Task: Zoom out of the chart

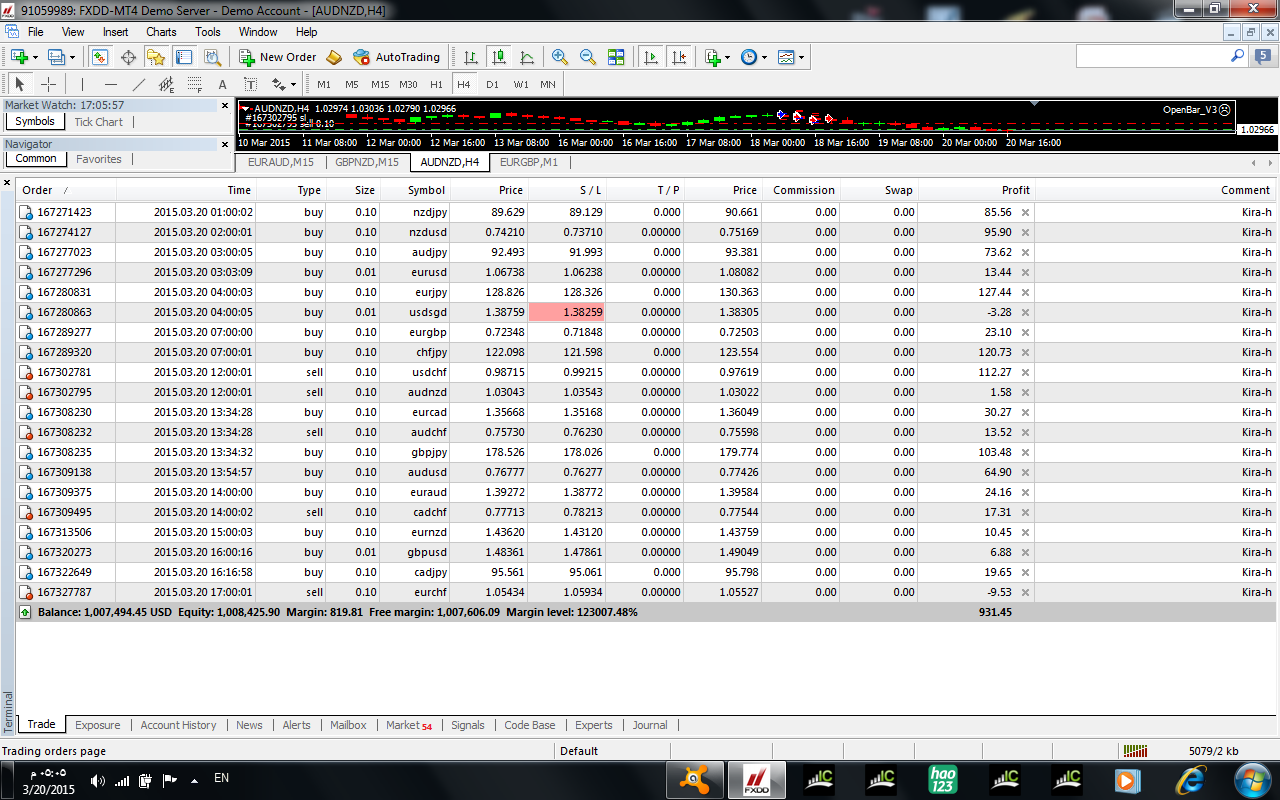Action: click(588, 57)
